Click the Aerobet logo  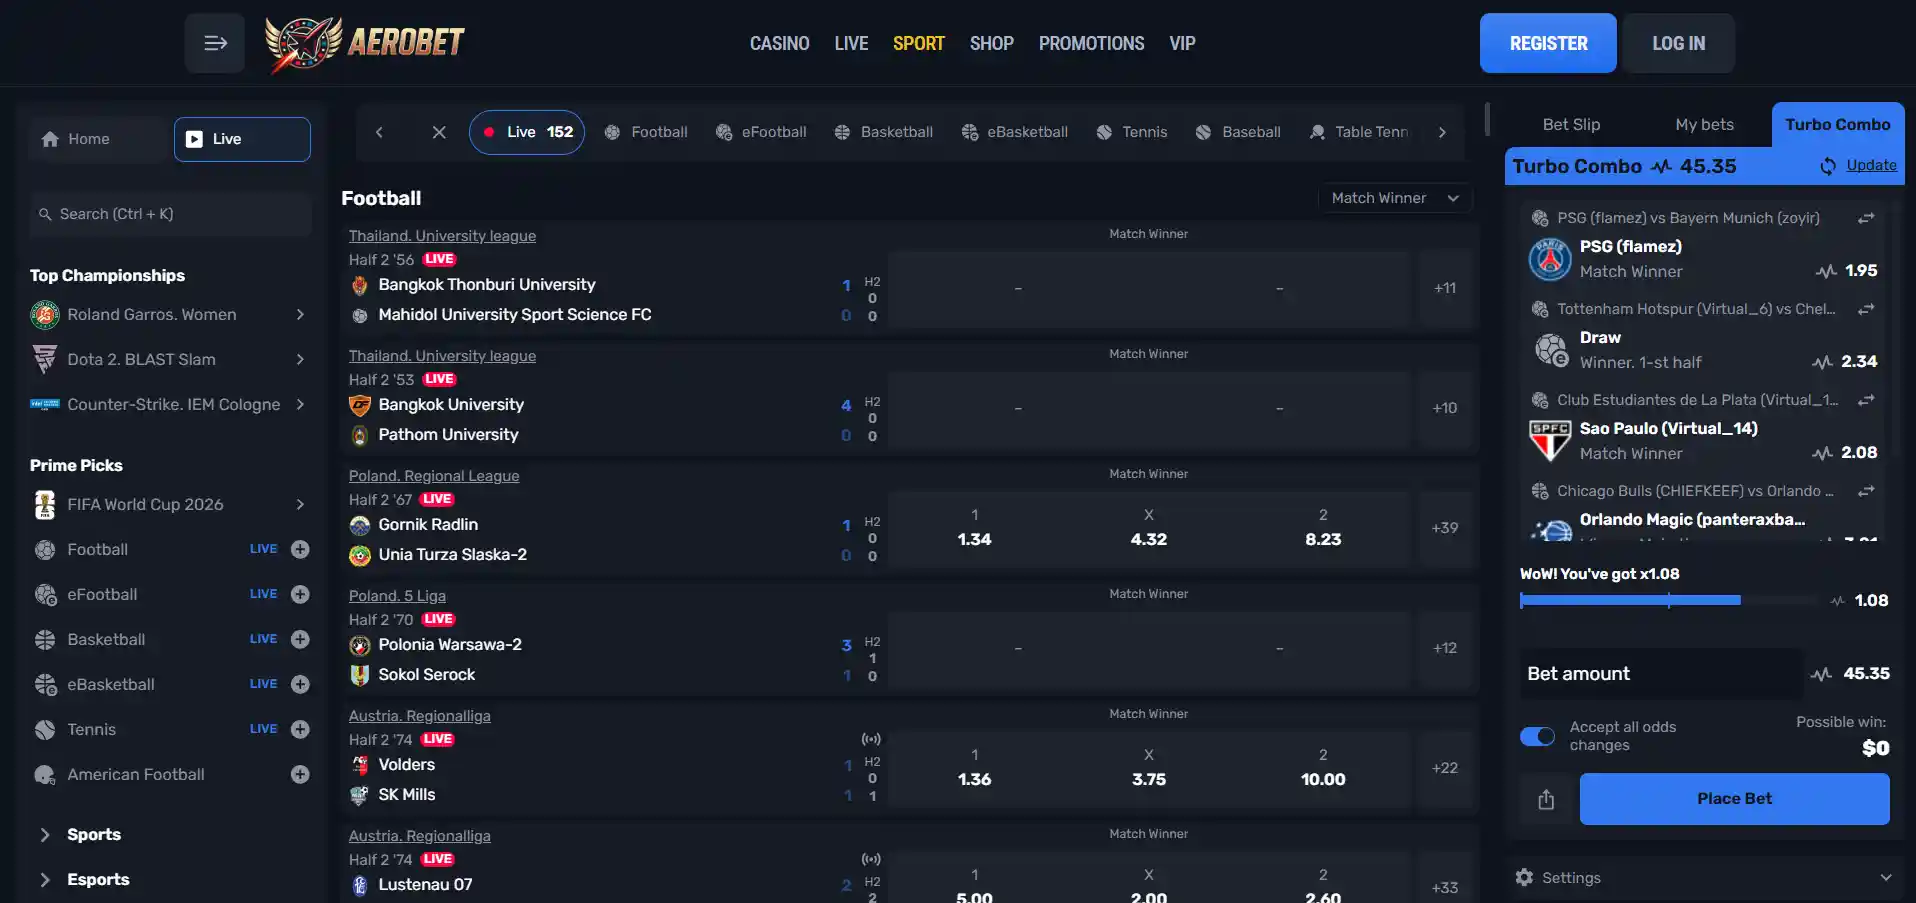(365, 43)
